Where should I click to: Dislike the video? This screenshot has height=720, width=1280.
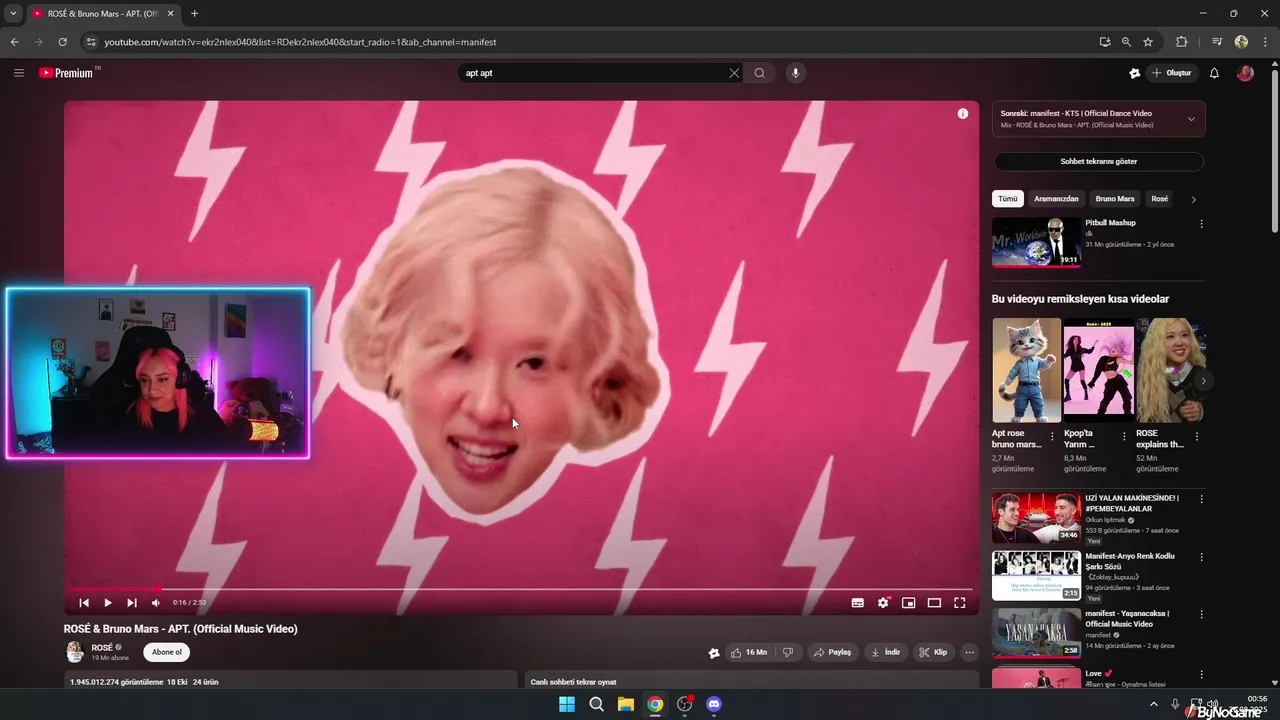click(x=788, y=652)
